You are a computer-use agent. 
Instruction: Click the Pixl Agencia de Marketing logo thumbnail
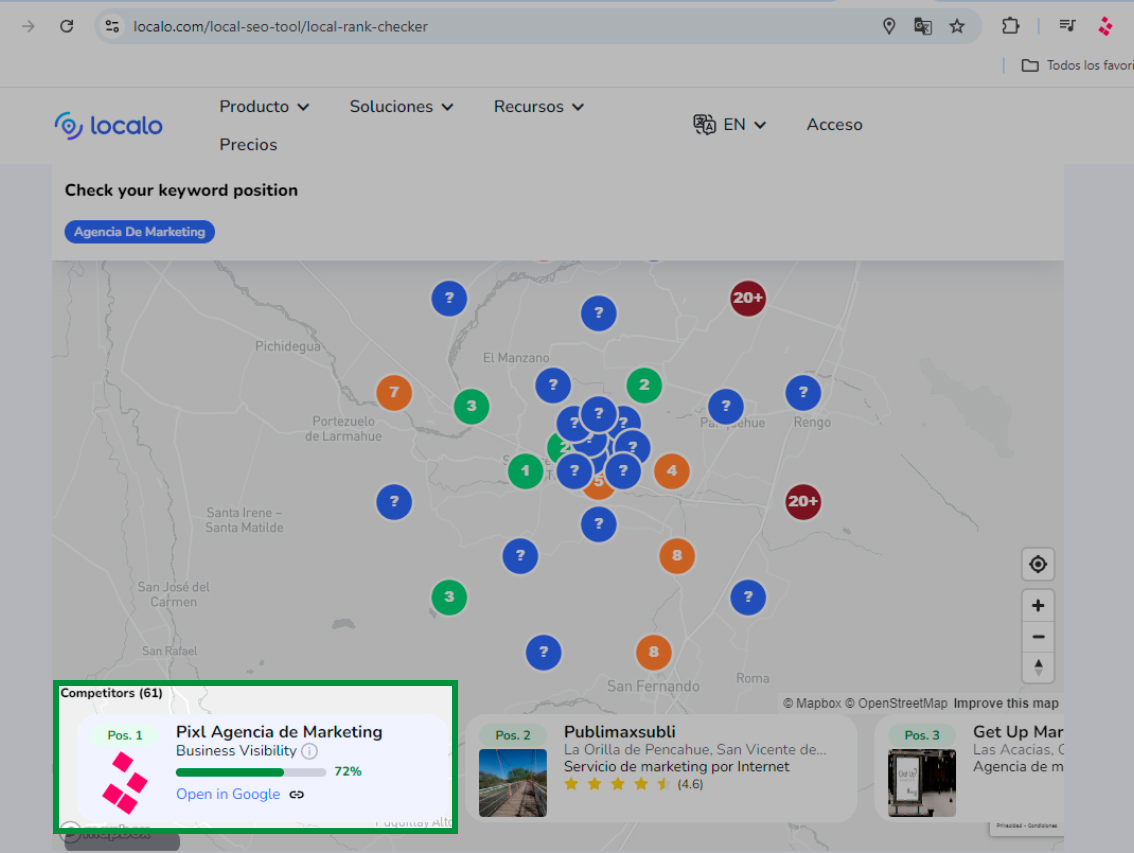point(124,783)
